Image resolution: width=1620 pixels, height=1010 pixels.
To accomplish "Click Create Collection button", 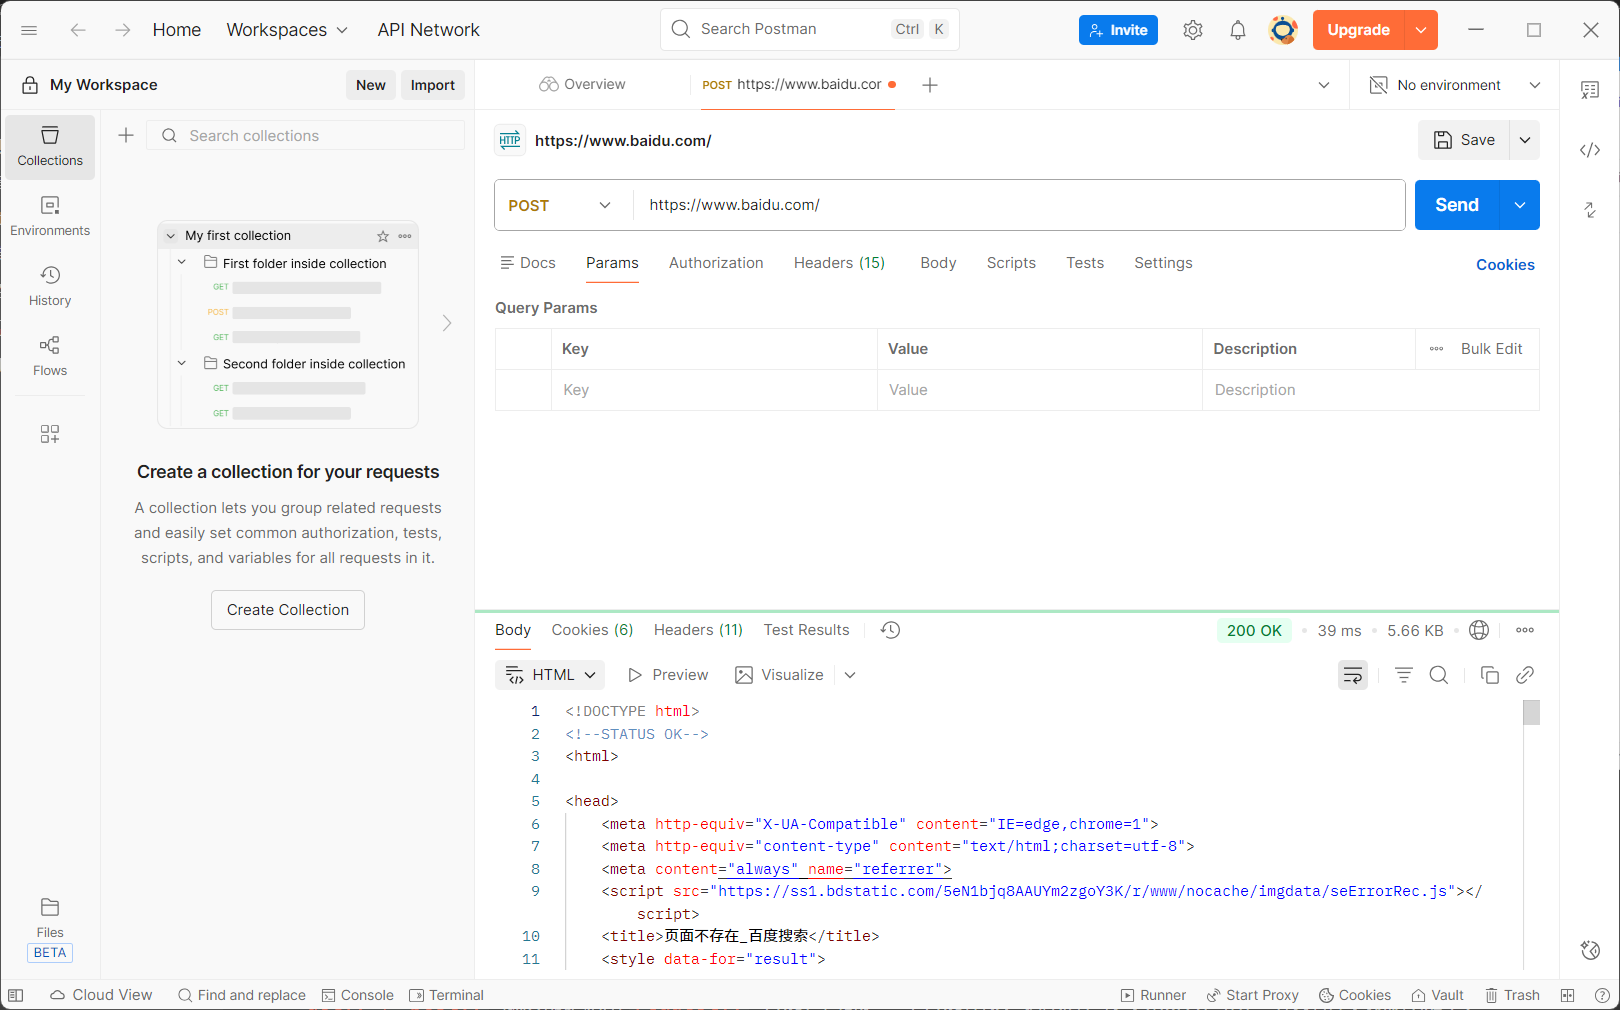I will point(288,610).
